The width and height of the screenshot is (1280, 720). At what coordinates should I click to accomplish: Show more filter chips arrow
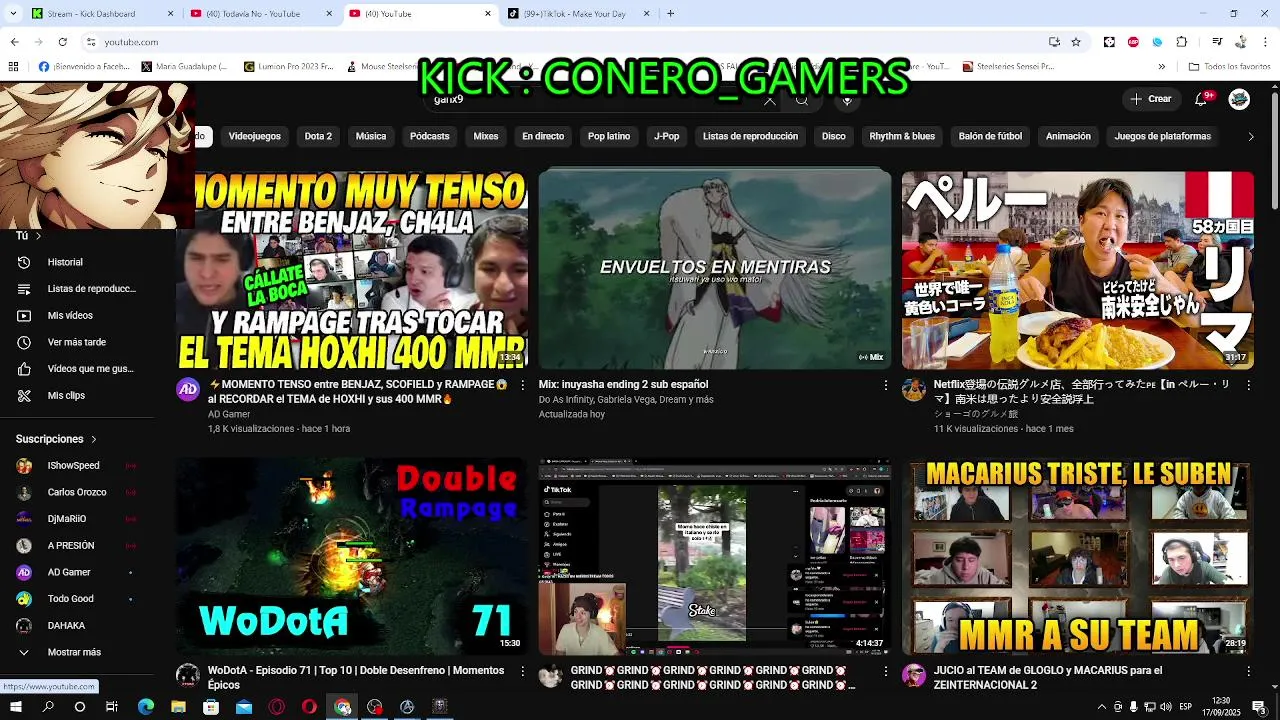(x=1250, y=137)
